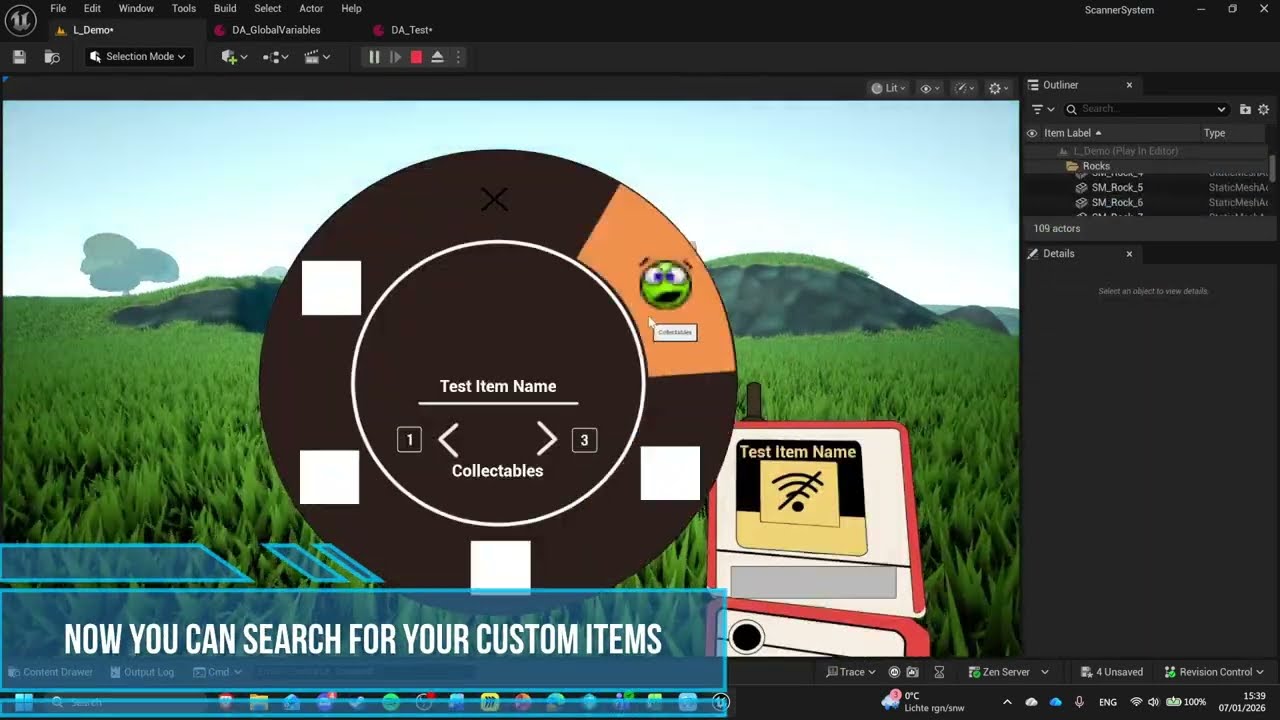Click the Eject from player icon
Image resolution: width=1280 pixels, height=720 pixels.
(x=437, y=57)
